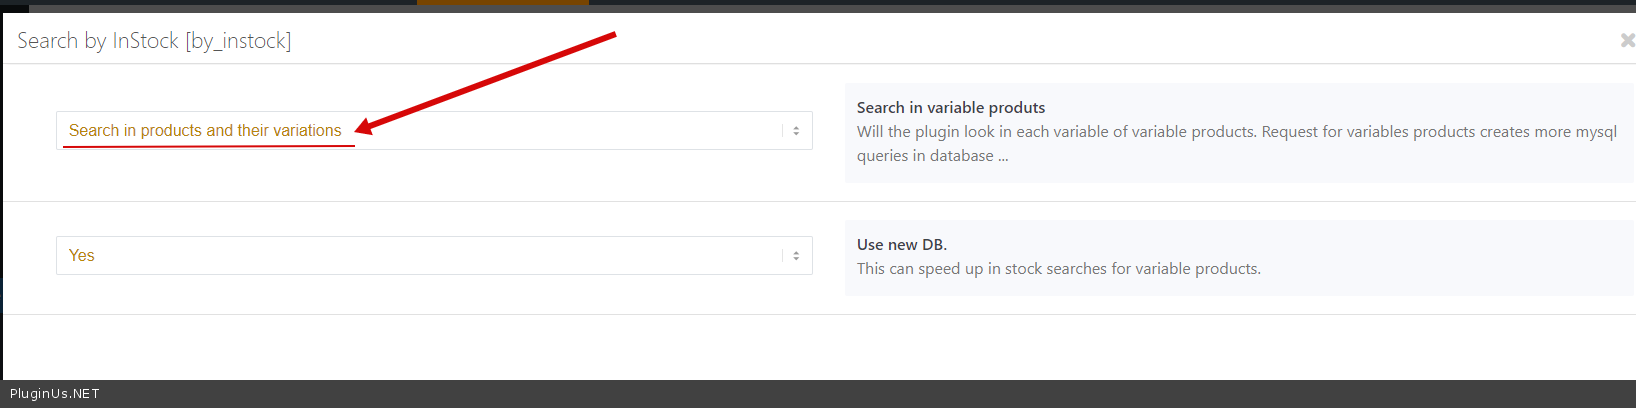Click the red underline beneath the variations option

[x=208, y=146]
